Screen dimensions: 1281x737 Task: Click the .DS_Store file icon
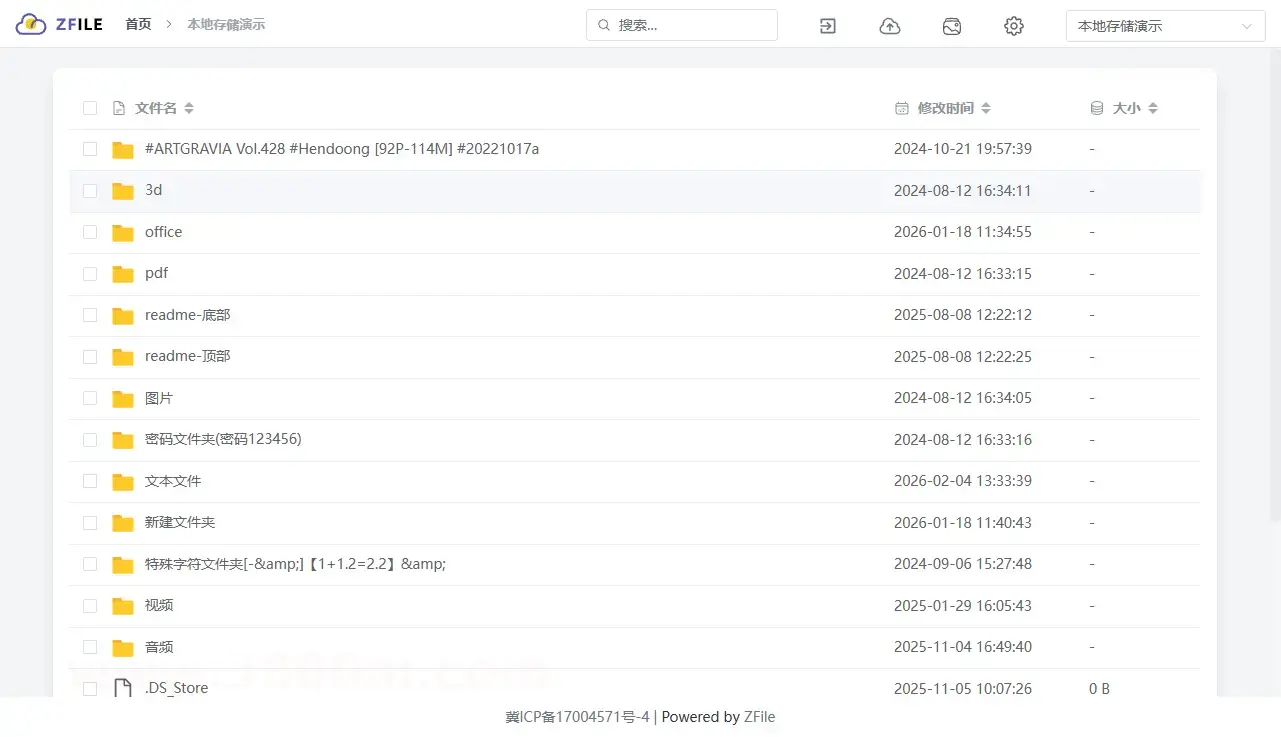[x=123, y=688]
